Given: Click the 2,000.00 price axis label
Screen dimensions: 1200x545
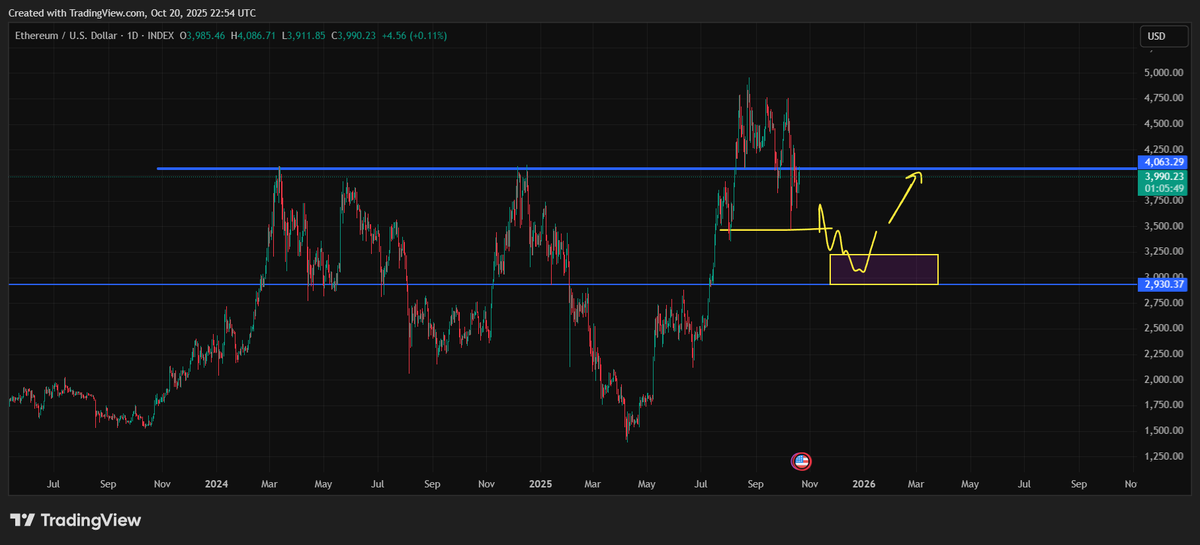Looking at the screenshot, I should click(1164, 379).
